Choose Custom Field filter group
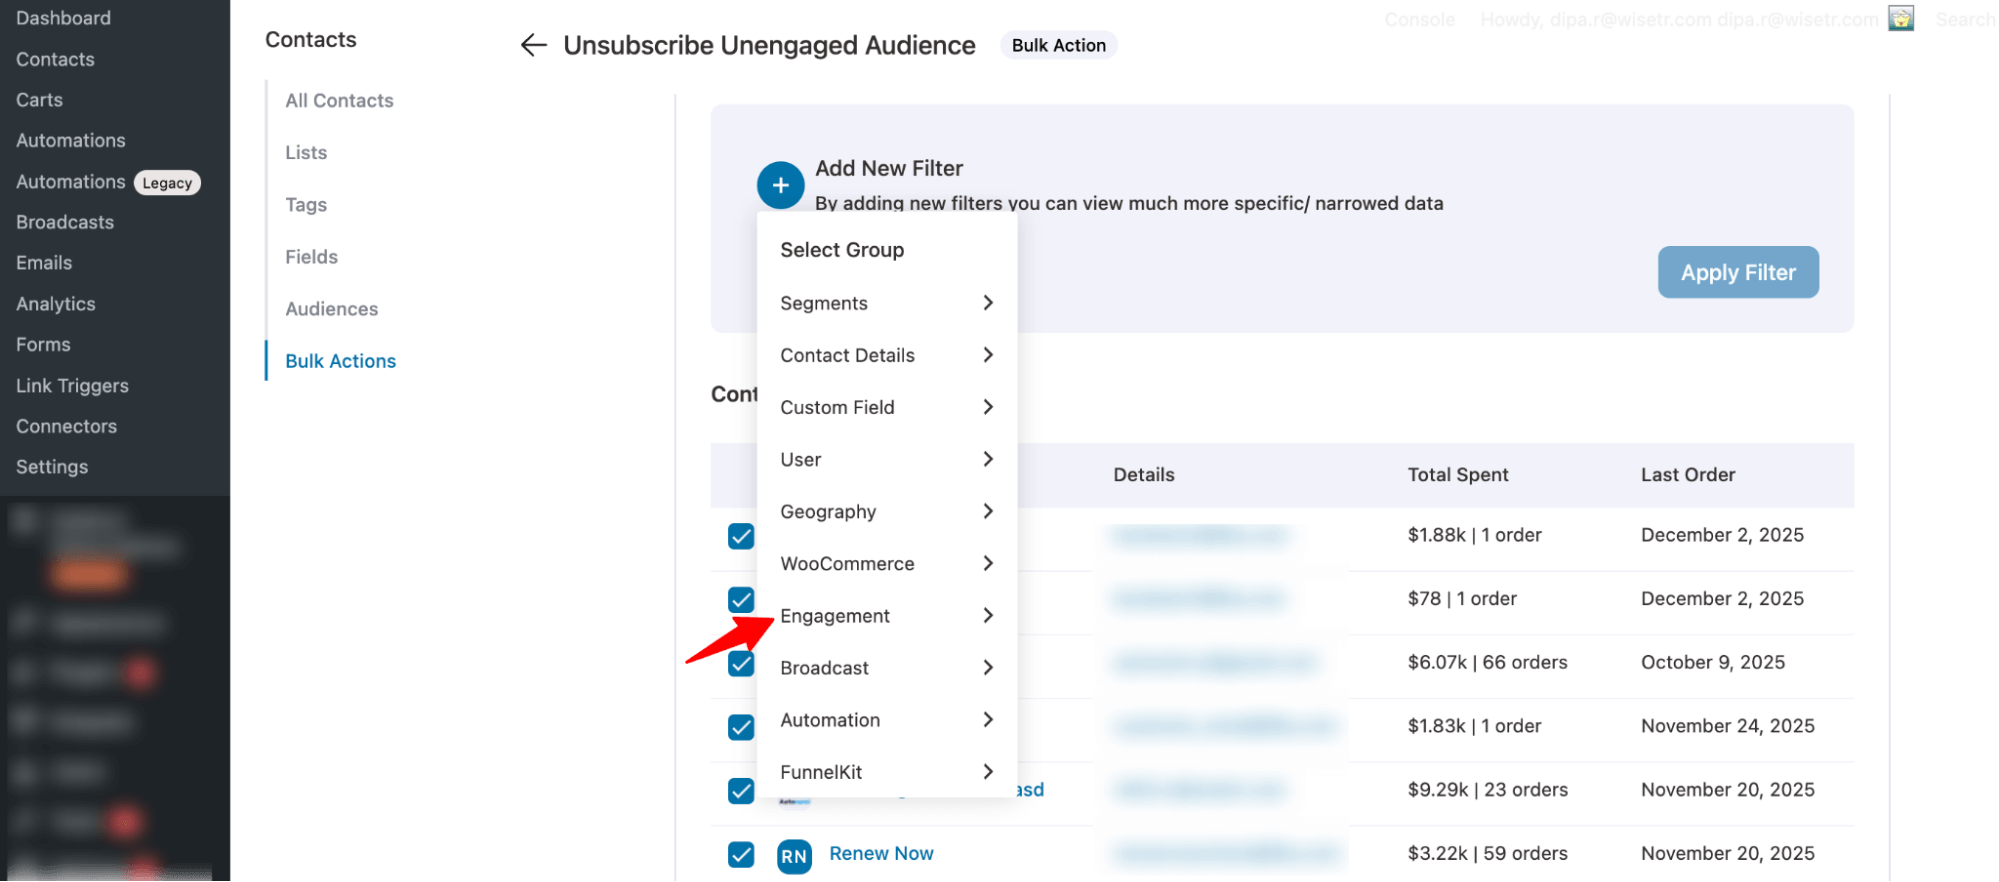The width and height of the screenshot is (1999, 882). tap(887, 407)
